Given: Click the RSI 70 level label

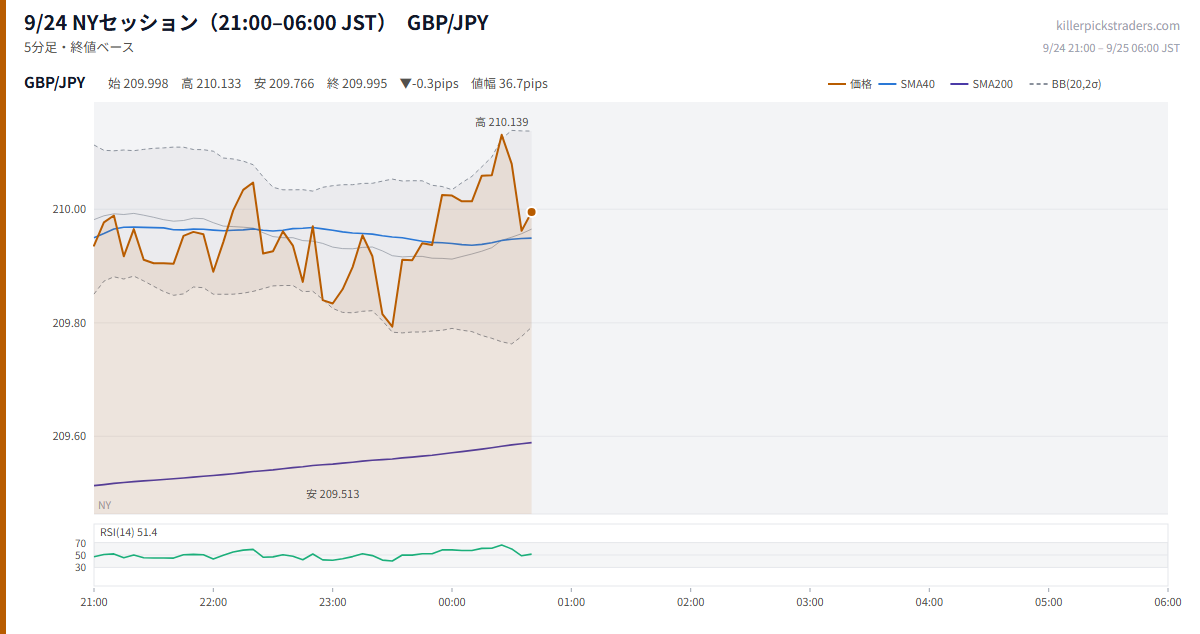Looking at the screenshot, I should tap(80, 543).
